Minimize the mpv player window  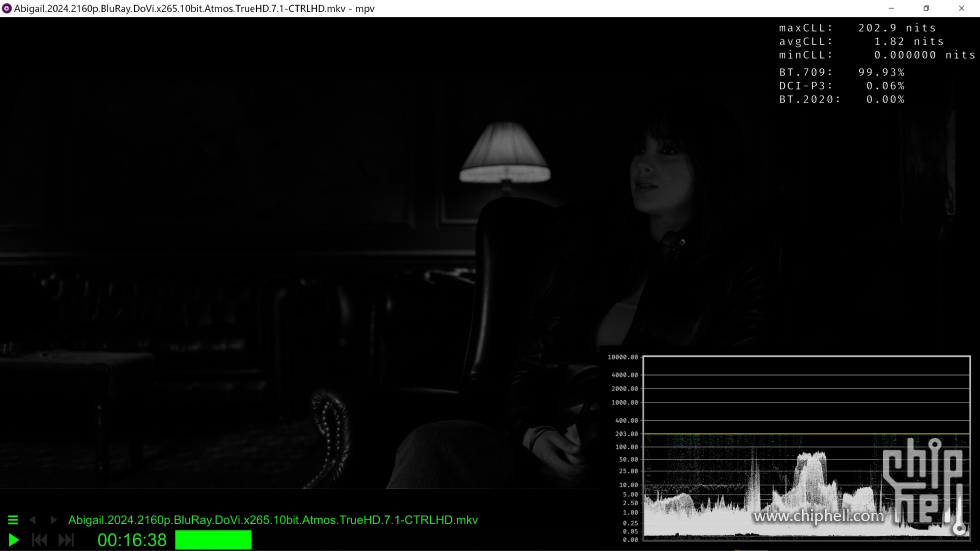(x=888, y=8)
